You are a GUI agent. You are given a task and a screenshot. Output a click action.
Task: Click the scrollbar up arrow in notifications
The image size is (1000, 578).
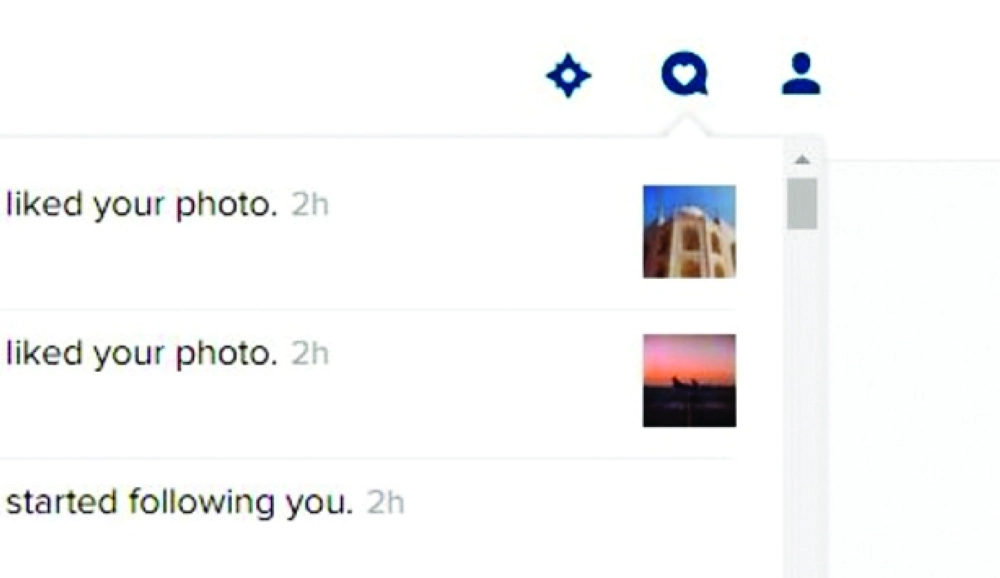pyautogui.click(x=802, y=159)
